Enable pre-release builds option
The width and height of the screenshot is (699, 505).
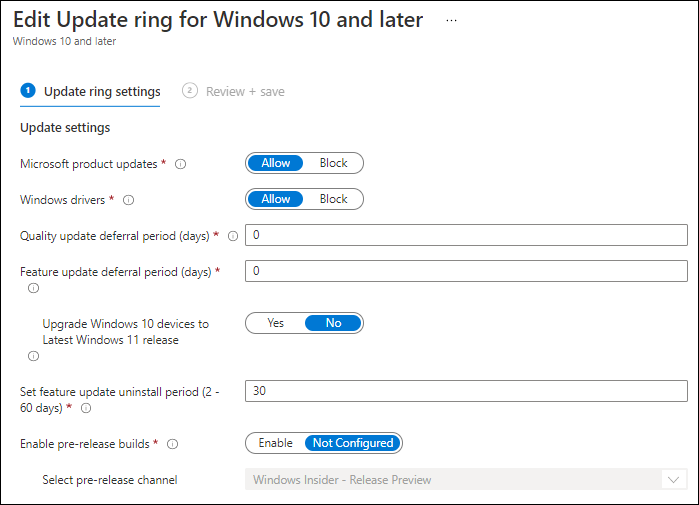275,443
